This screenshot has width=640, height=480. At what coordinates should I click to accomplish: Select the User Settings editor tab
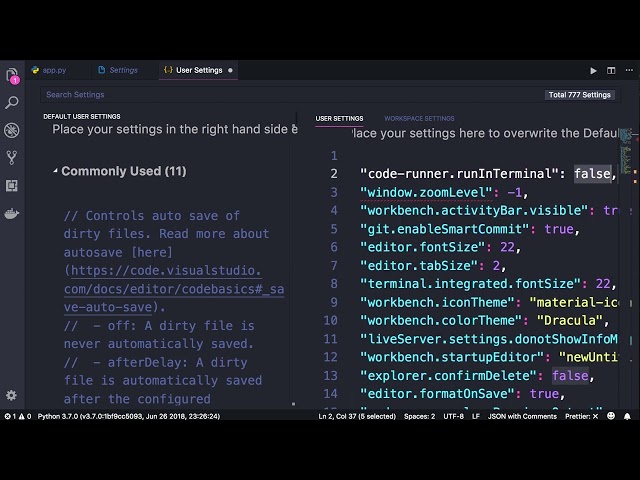click(198, 70)
